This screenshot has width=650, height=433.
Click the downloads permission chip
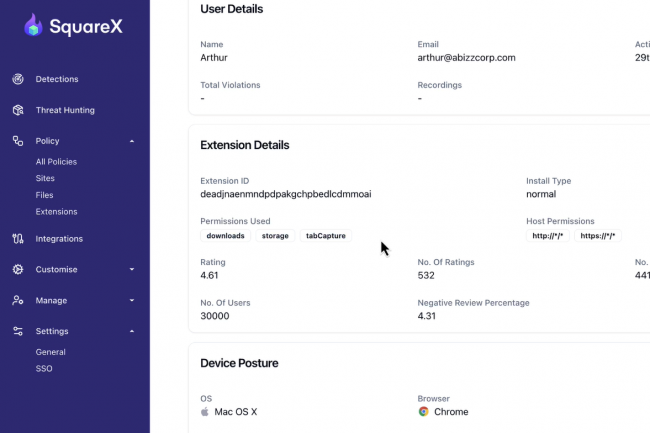[x=225, y=236]
